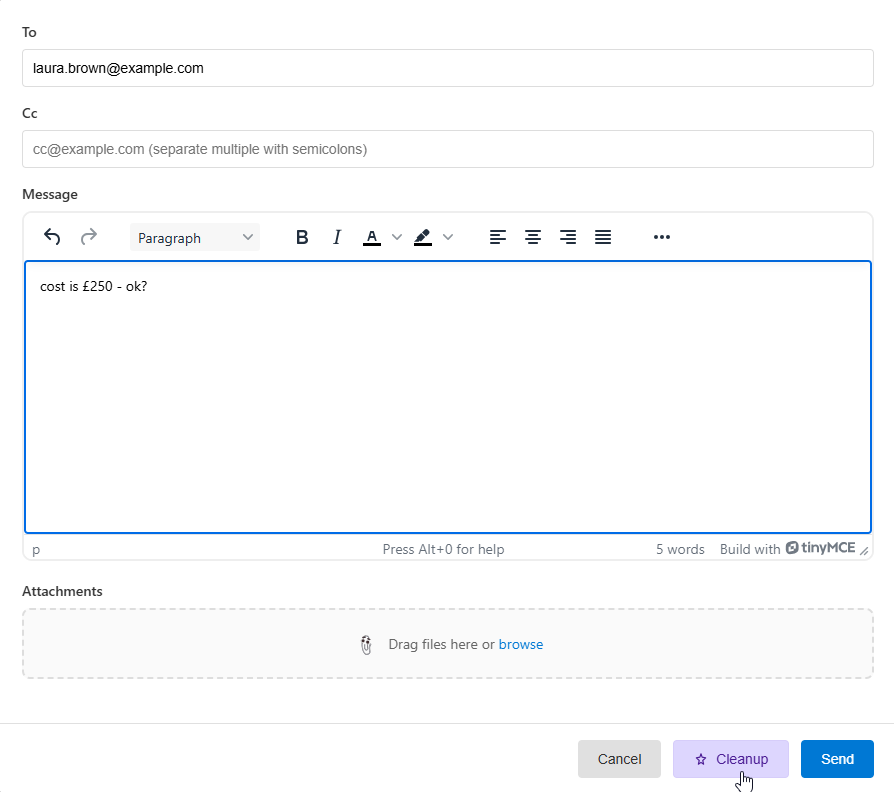This screenshot has width=894, height=792.
Task: Justify the text
Action: 603,237
